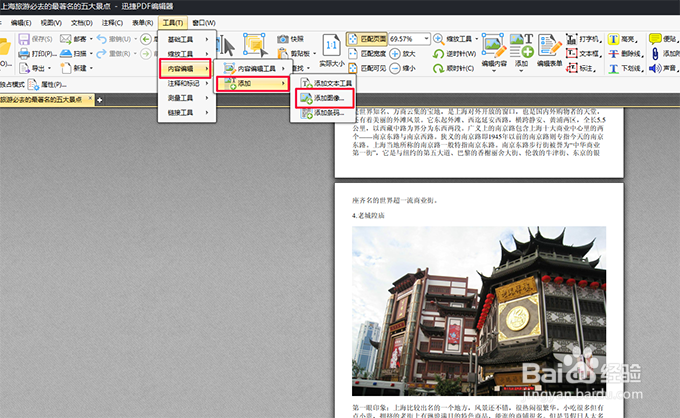The width and height of the screenshot is (680, 418).
Task: Choose Comments and Markup (注释和标记) entry
Action: coord(187,83)
